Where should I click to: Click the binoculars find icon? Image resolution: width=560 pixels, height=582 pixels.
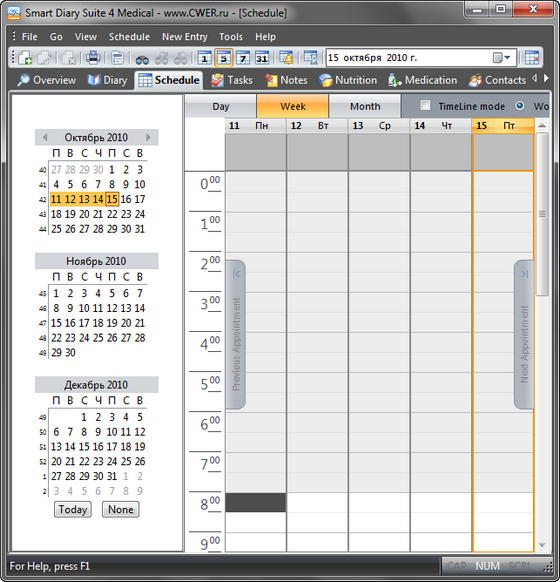(142, 58)
